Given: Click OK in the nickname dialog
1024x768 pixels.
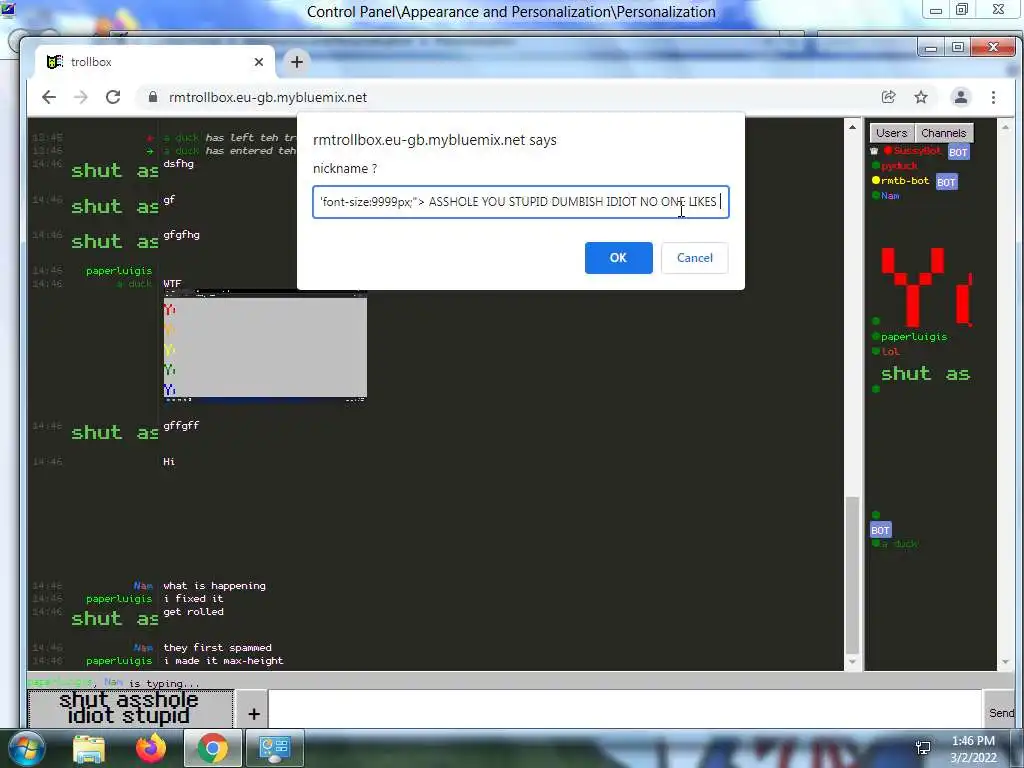Looking at the screenshot, I should coord(618,258).
